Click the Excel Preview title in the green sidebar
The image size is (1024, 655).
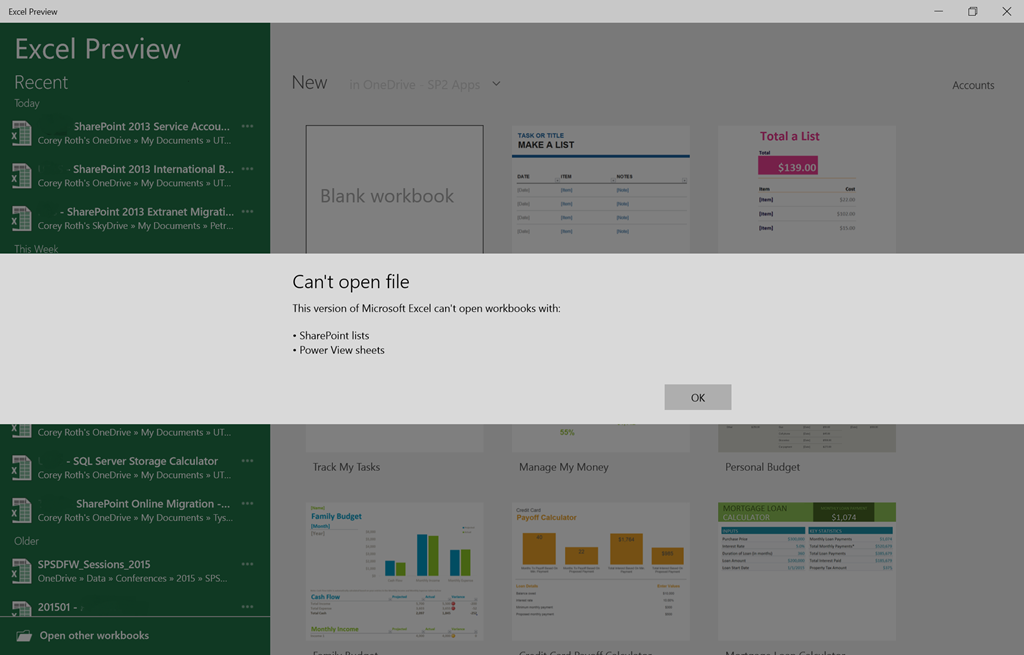[97, 49]
